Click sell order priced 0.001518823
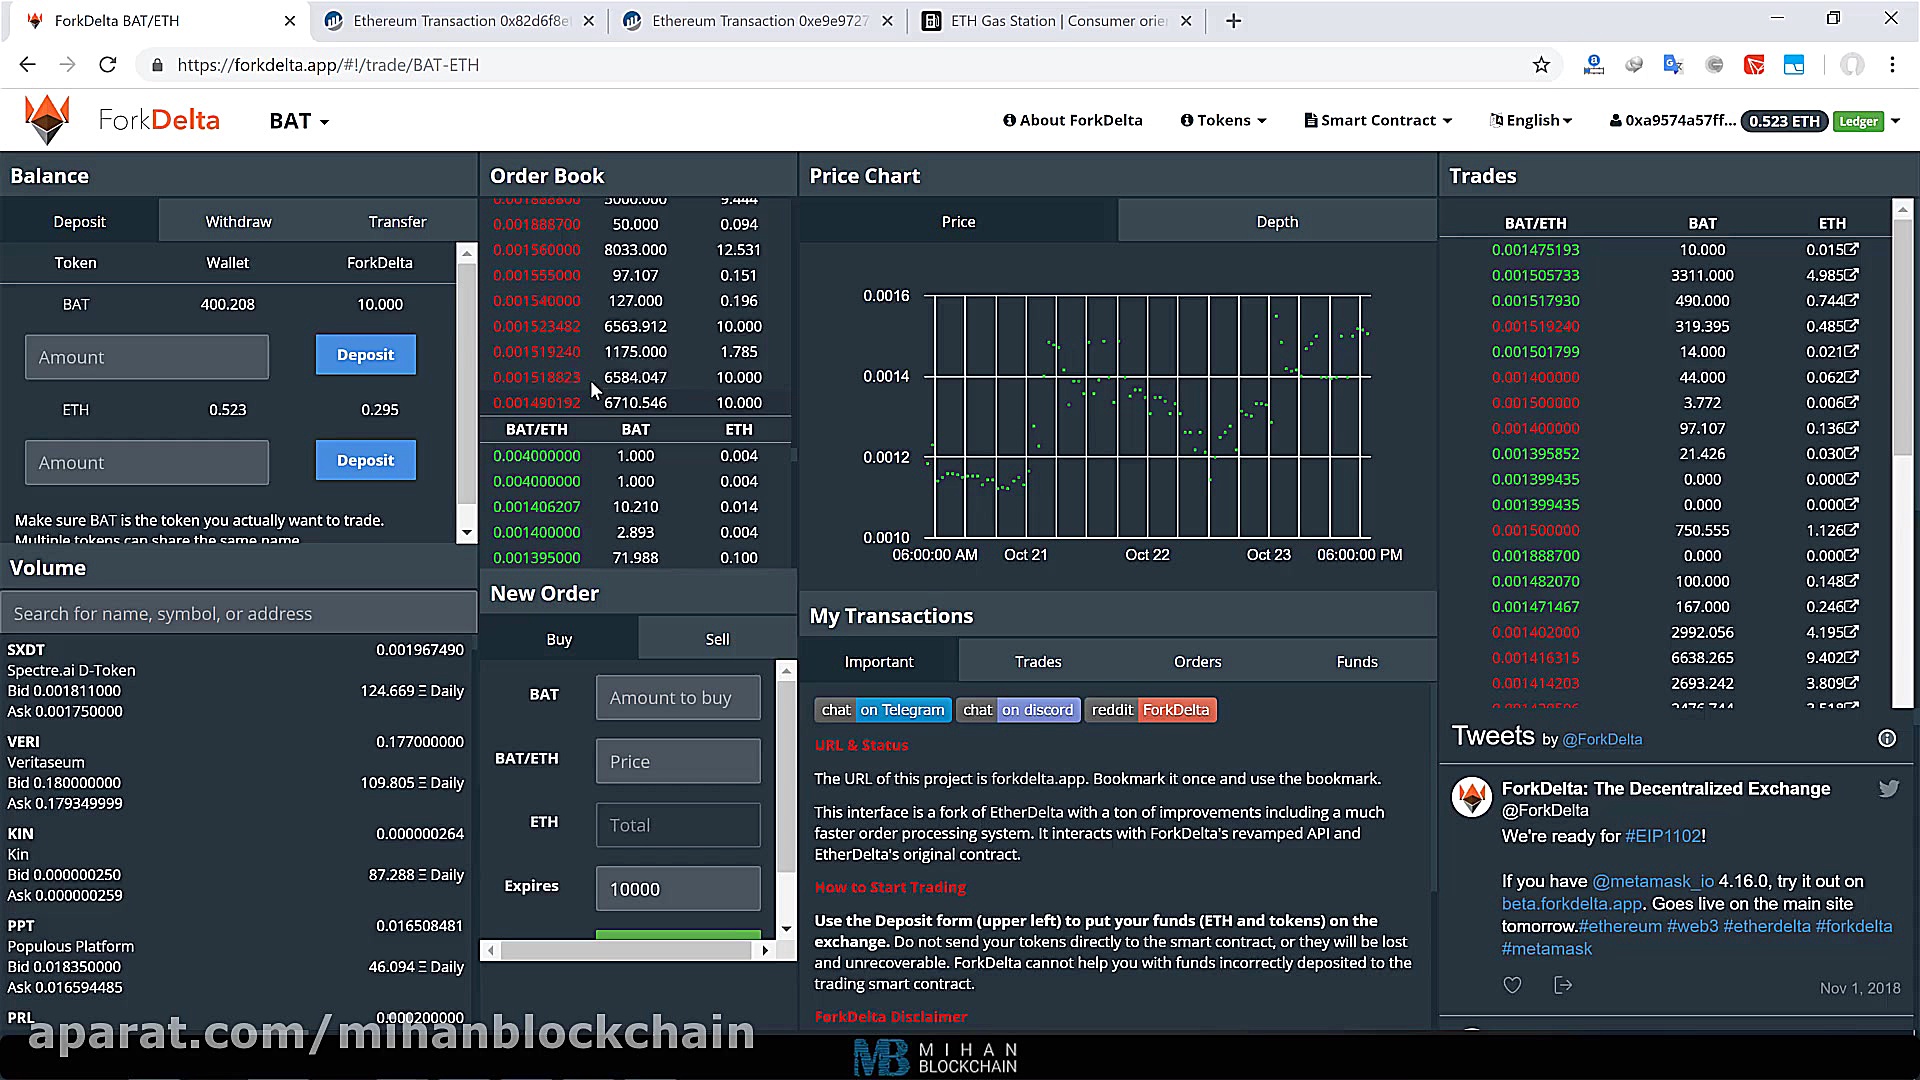This screenshot has width=1920, height=1080. point(636,377)
